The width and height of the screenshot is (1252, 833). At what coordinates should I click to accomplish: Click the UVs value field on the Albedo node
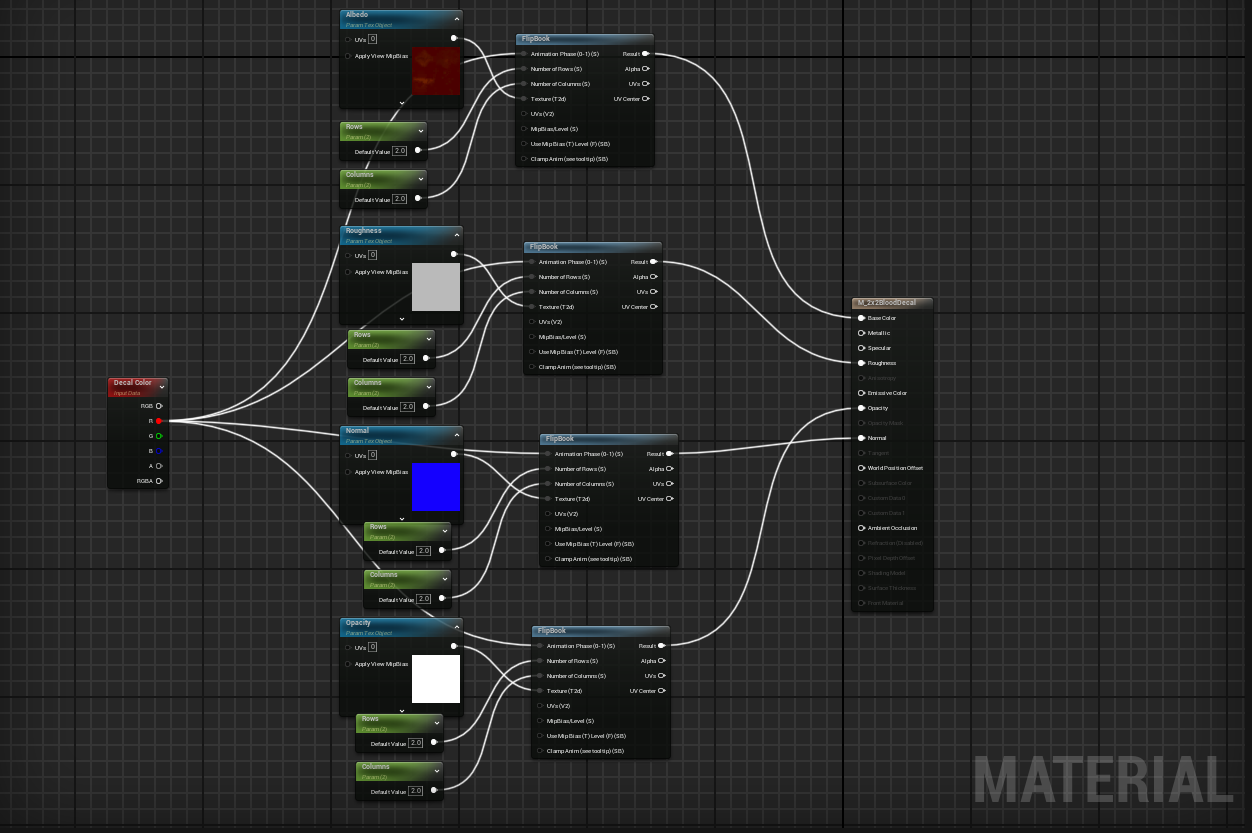pos(372,39)
